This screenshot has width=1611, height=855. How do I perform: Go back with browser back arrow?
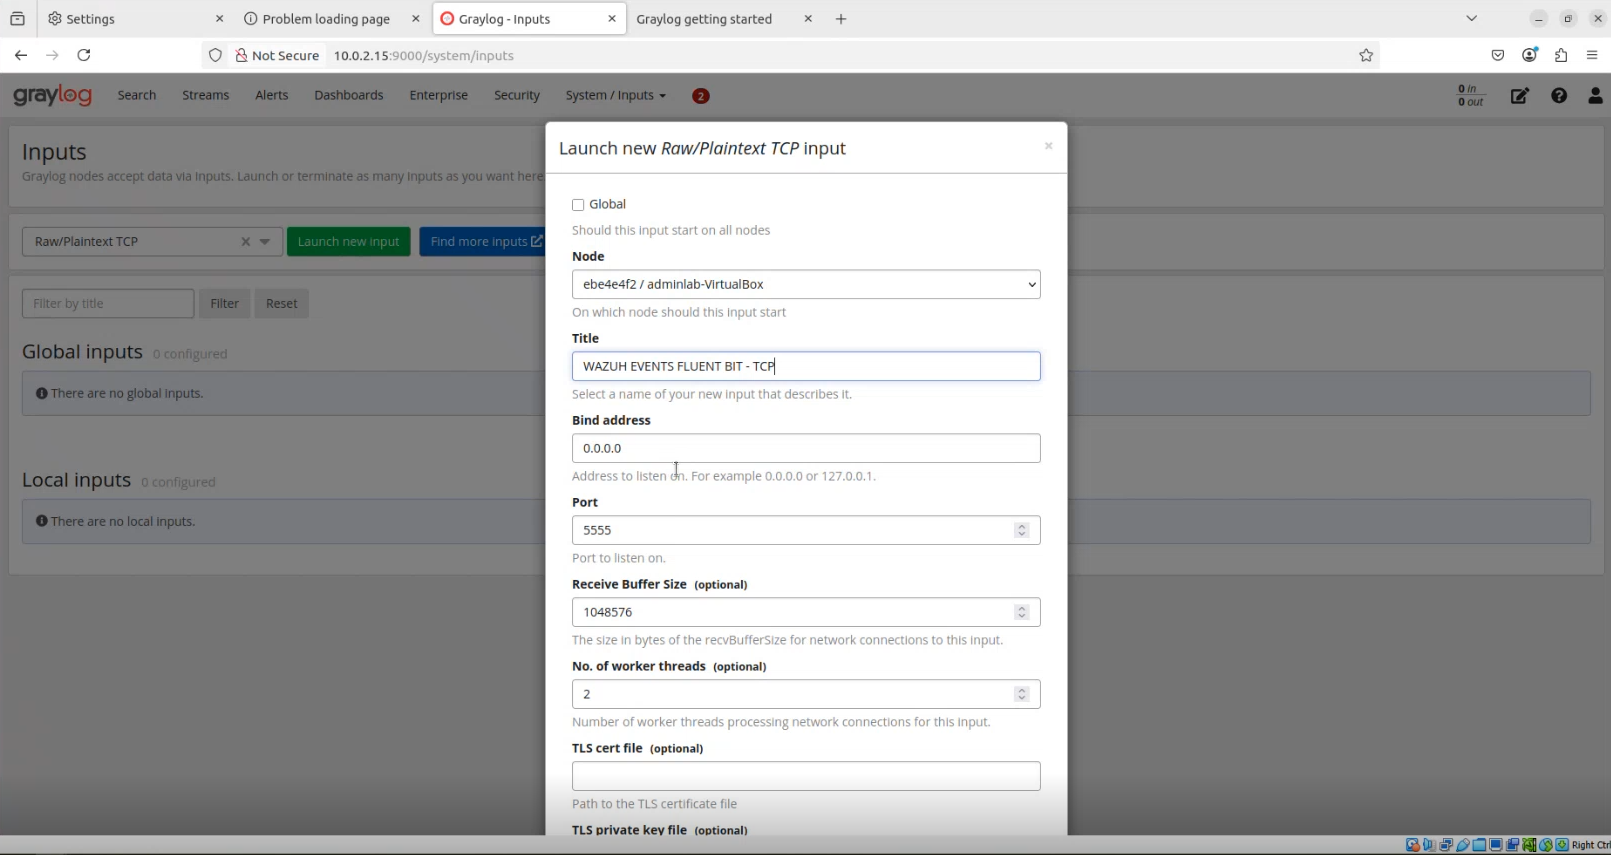pos(21,55)
